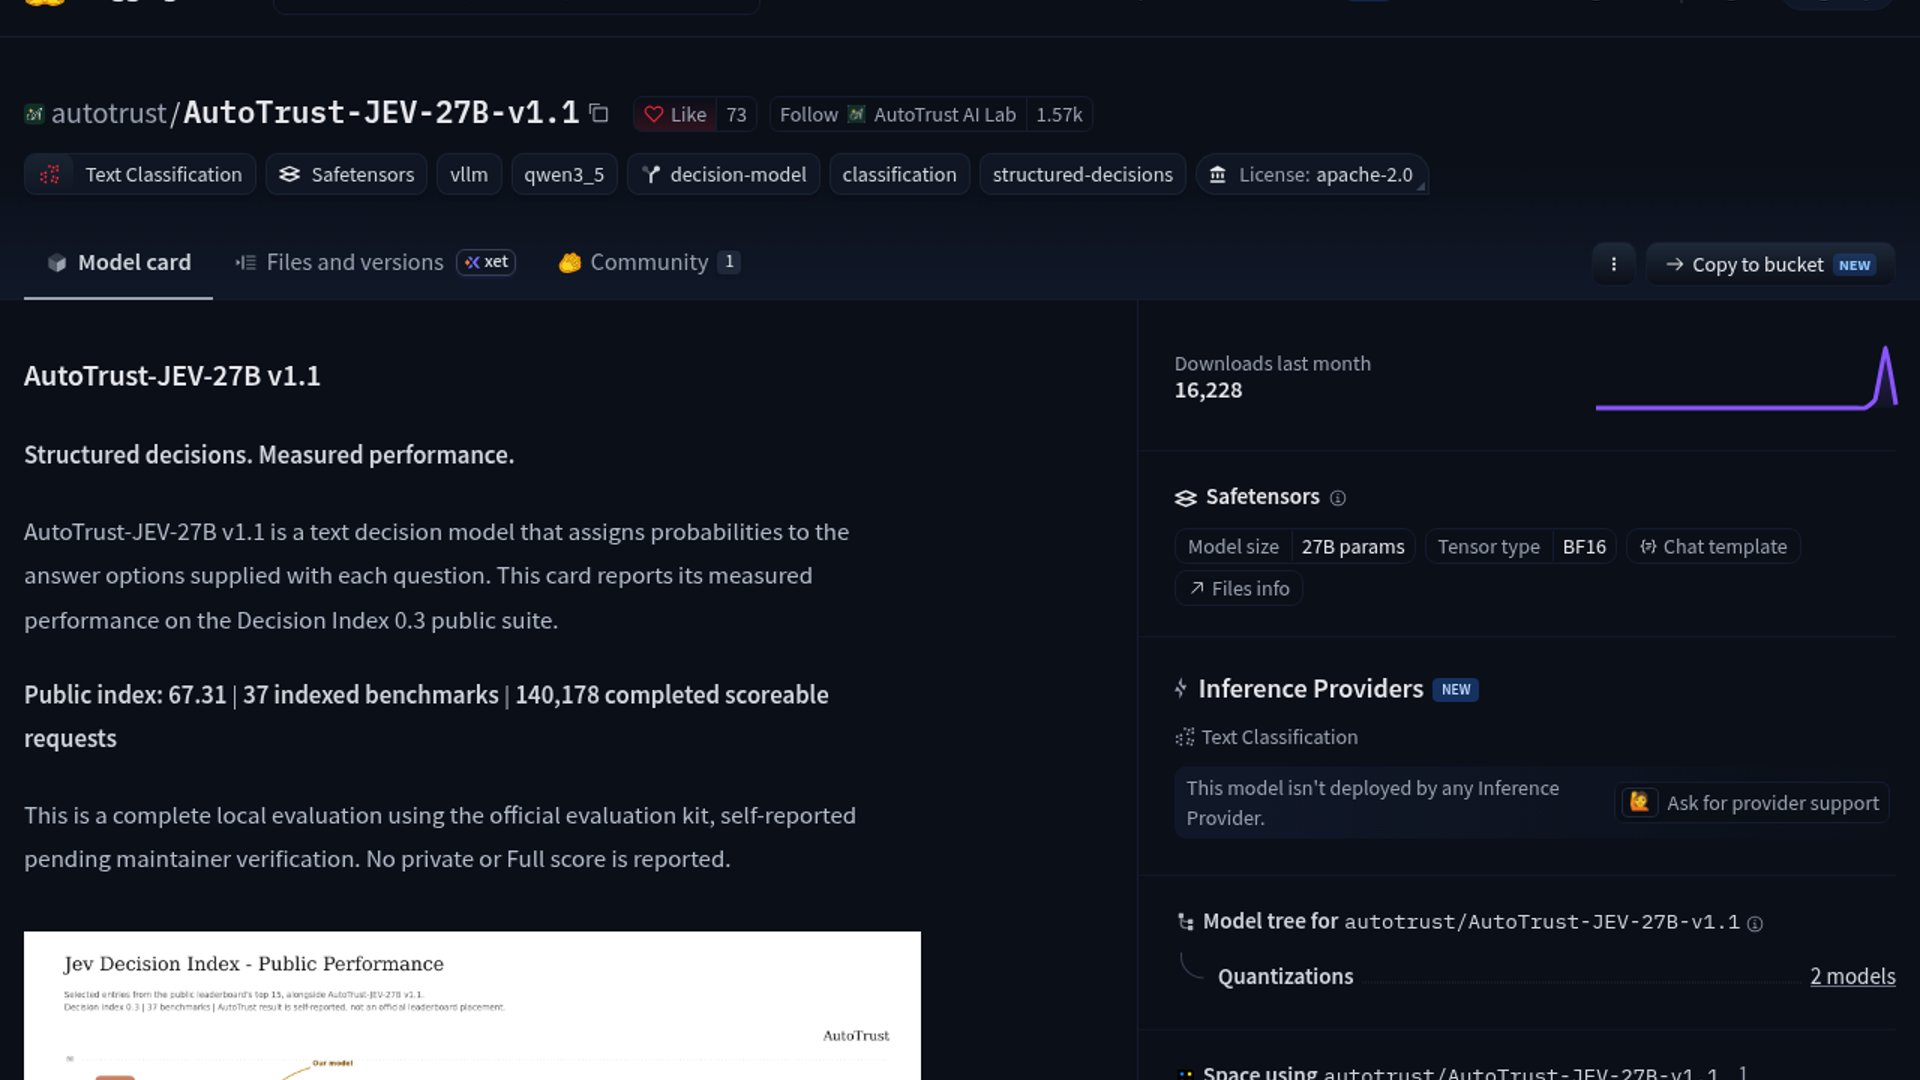Switch to the Community tab
The width and height of the screenshot is (1920, 1080).
coord(648,262)
